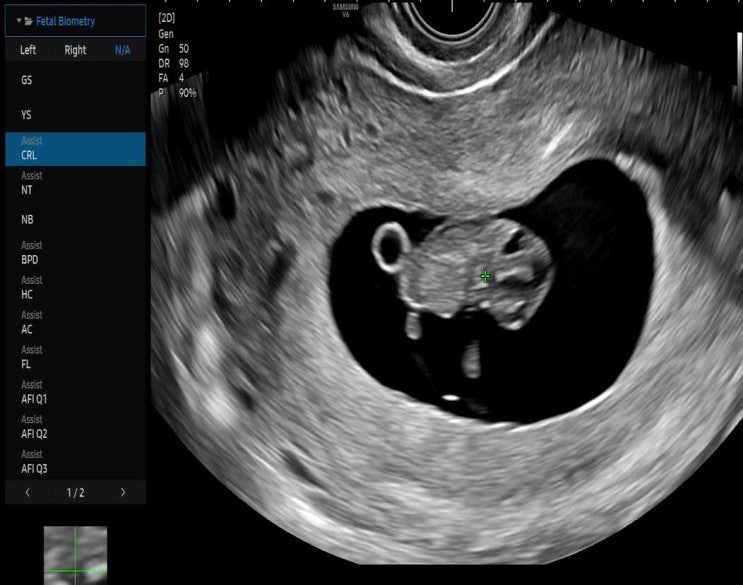This screenshot has height=585, width=743.
Task: Select the Left side option
Action: [29, 50]
